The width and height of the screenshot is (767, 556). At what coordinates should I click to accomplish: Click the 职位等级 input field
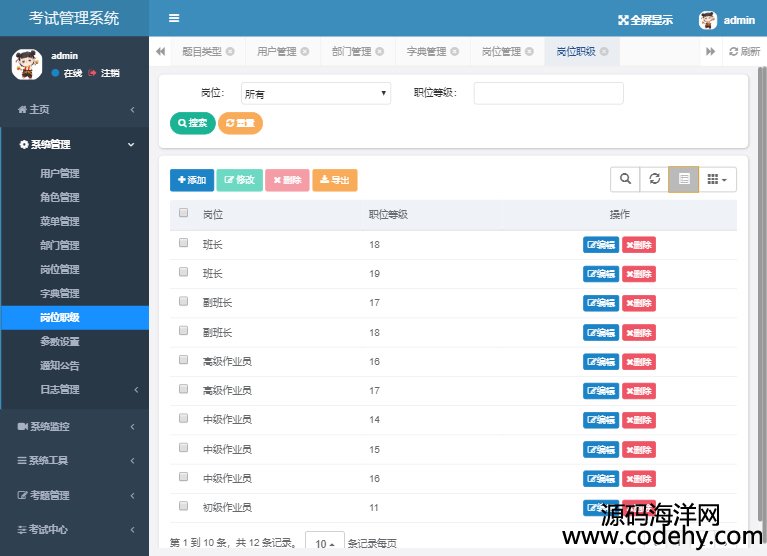click(x=548, y=93)
